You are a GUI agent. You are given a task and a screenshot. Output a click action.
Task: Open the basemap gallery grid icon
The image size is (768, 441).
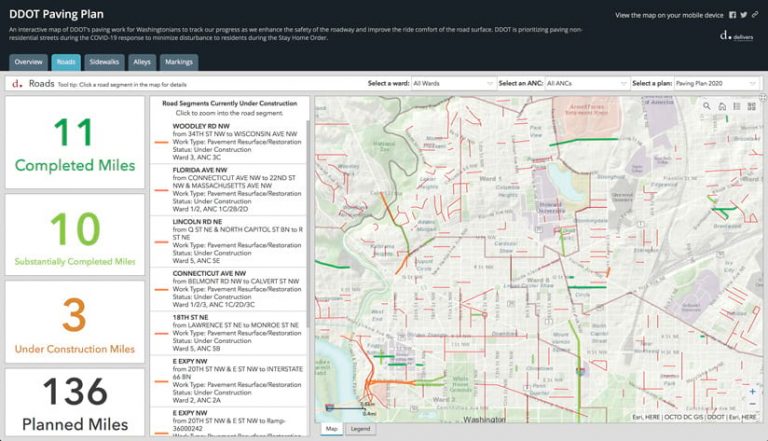(752, 106)
